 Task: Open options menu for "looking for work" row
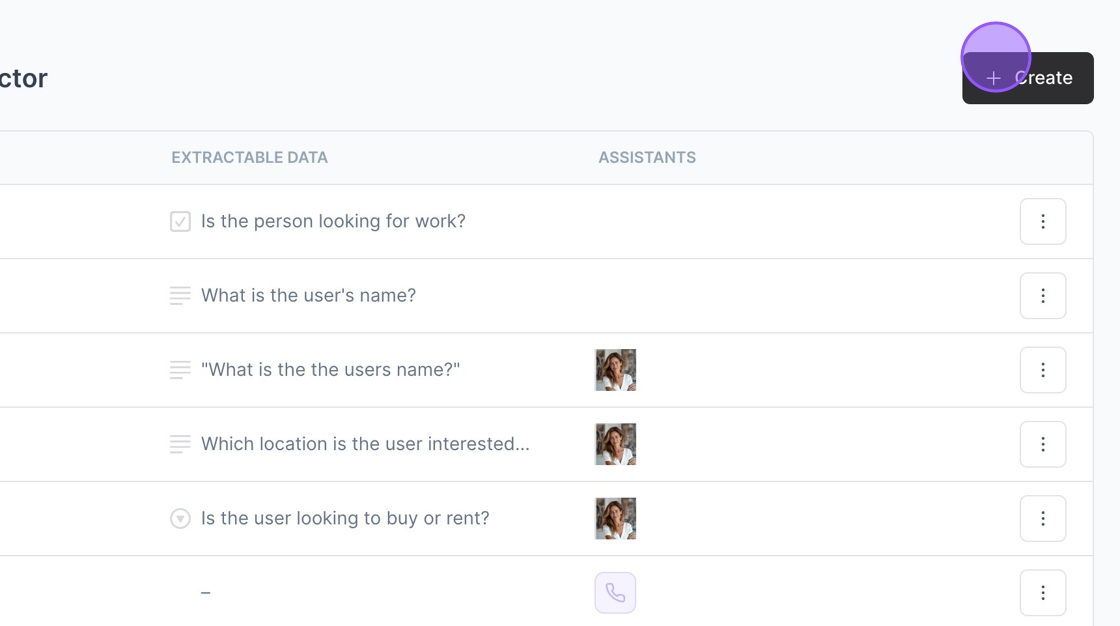pyautogui.click(x=1043, y=222)
